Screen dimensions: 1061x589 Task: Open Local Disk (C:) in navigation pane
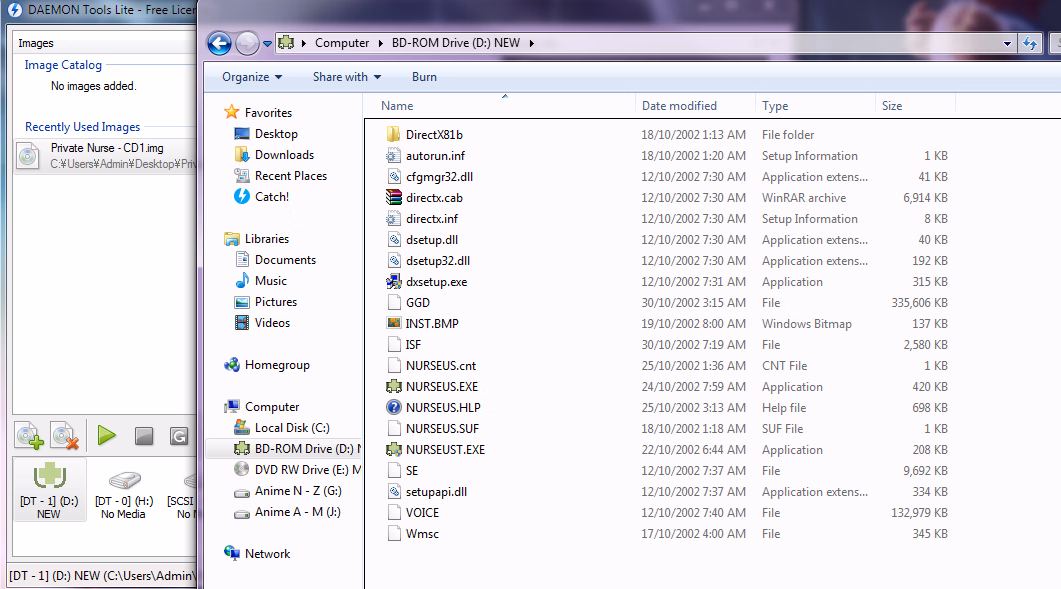tap(292, 427)
